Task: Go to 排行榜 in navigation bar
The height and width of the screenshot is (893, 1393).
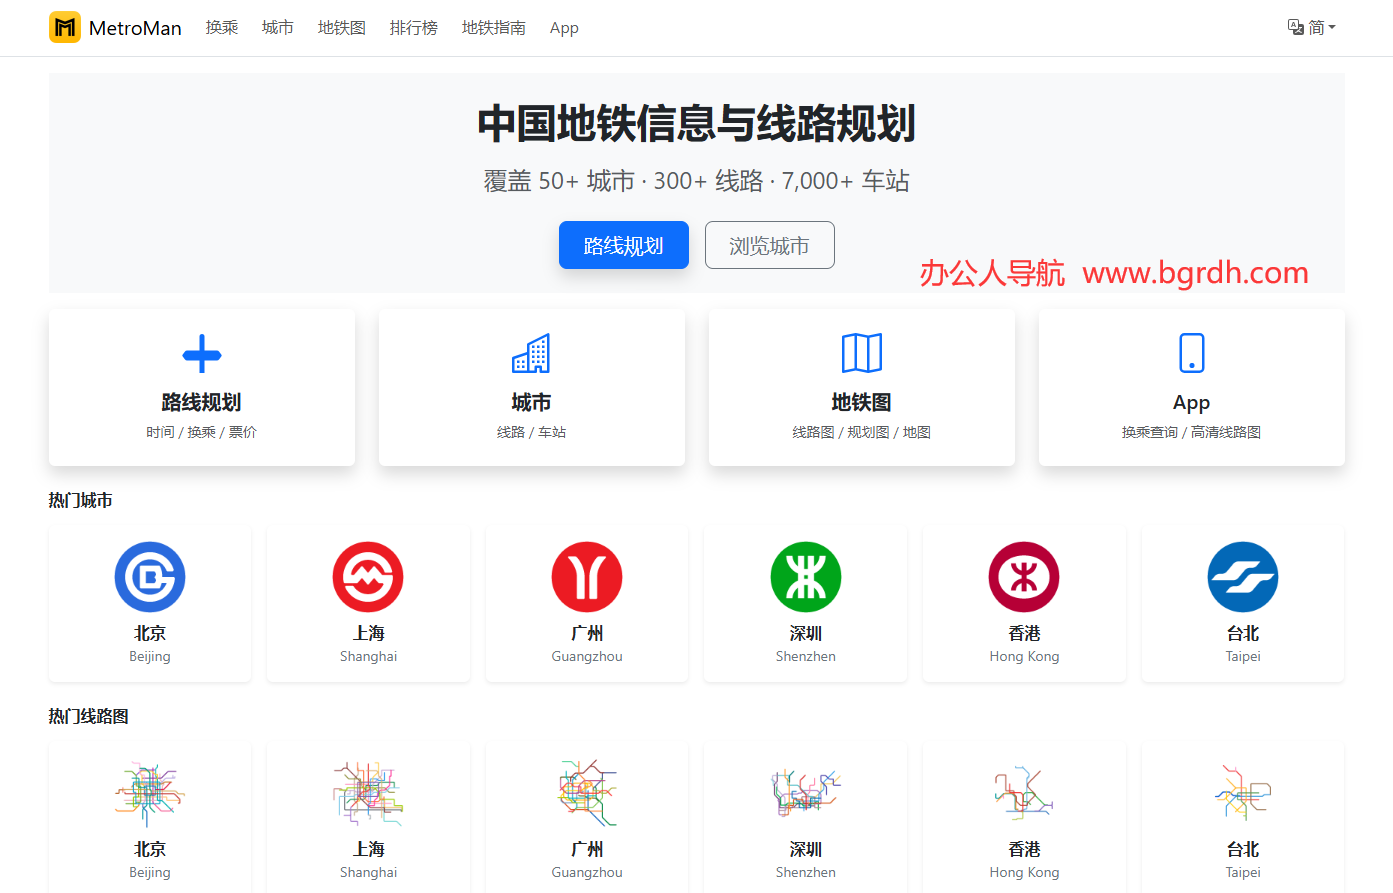Action: tap(414, 28)
